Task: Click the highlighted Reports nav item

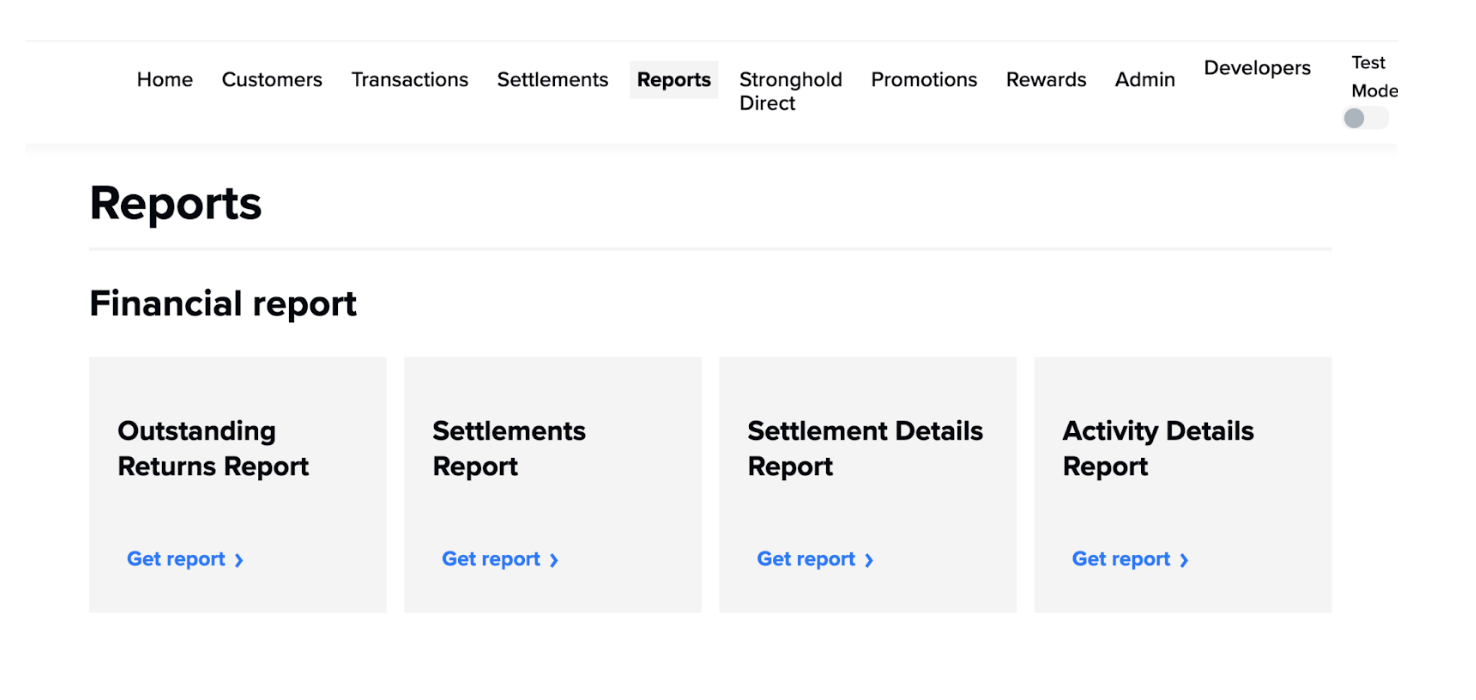Action: [x=673, y=79]
